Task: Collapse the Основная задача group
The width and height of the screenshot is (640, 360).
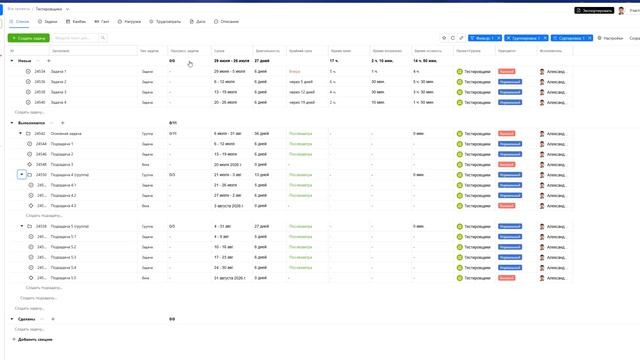Action: [20, 133]
